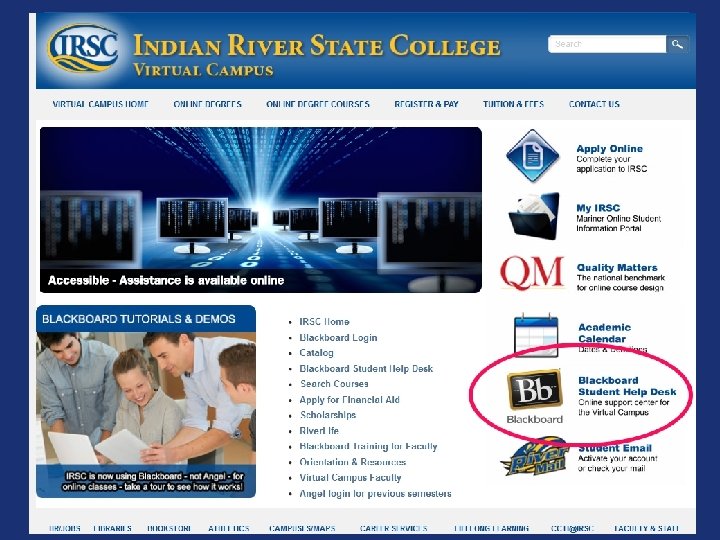Click Blackboard Student Help Desk sidebar heading
The height and width of the screenshot is (540, 720).
coord(627,386)
